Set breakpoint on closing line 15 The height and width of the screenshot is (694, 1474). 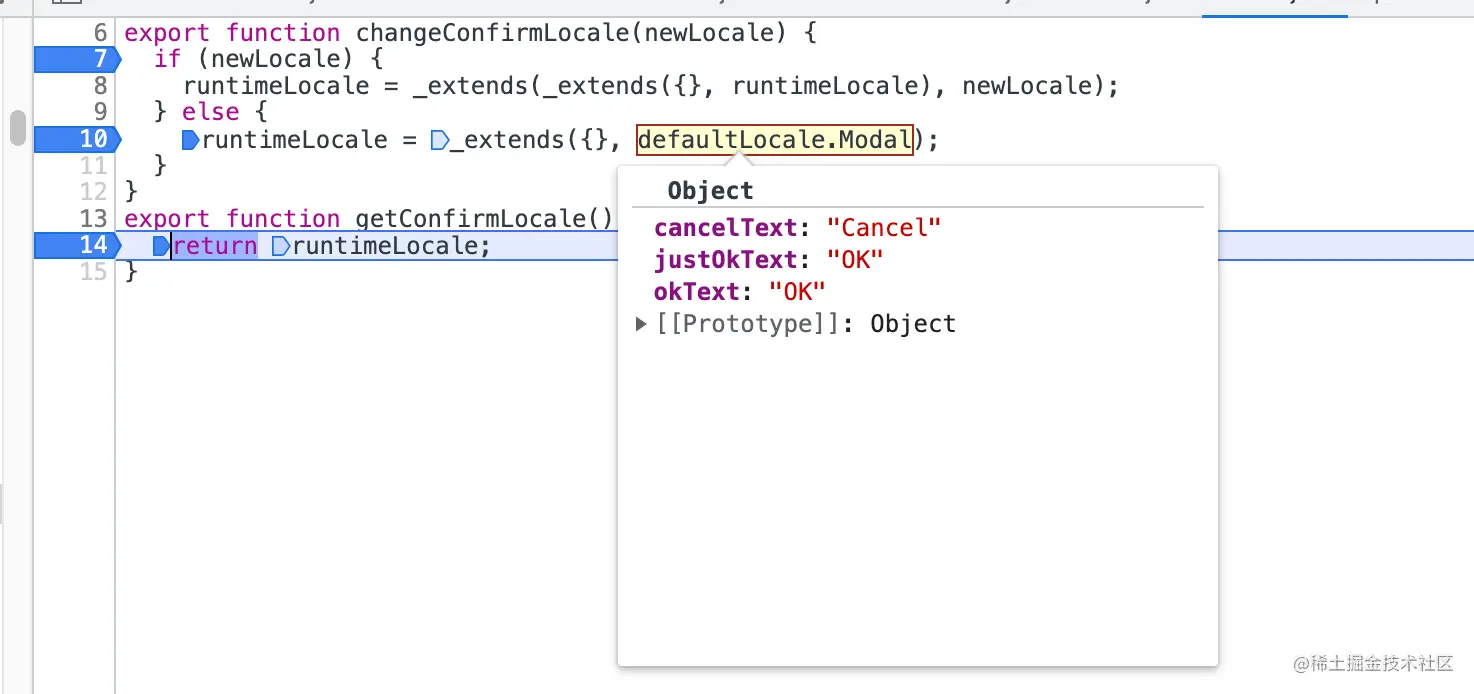(93, 272)
